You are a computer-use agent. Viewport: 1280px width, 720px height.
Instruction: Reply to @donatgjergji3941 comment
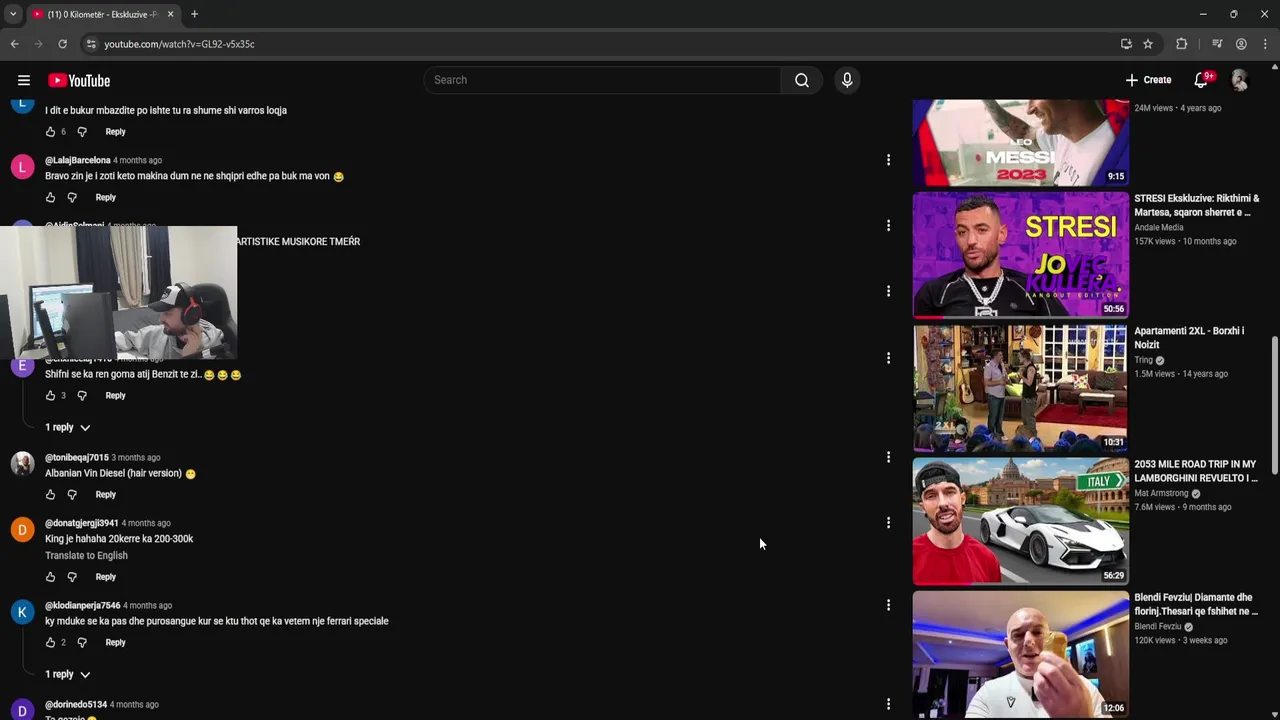pyautogui.click(x=105, y=576)
